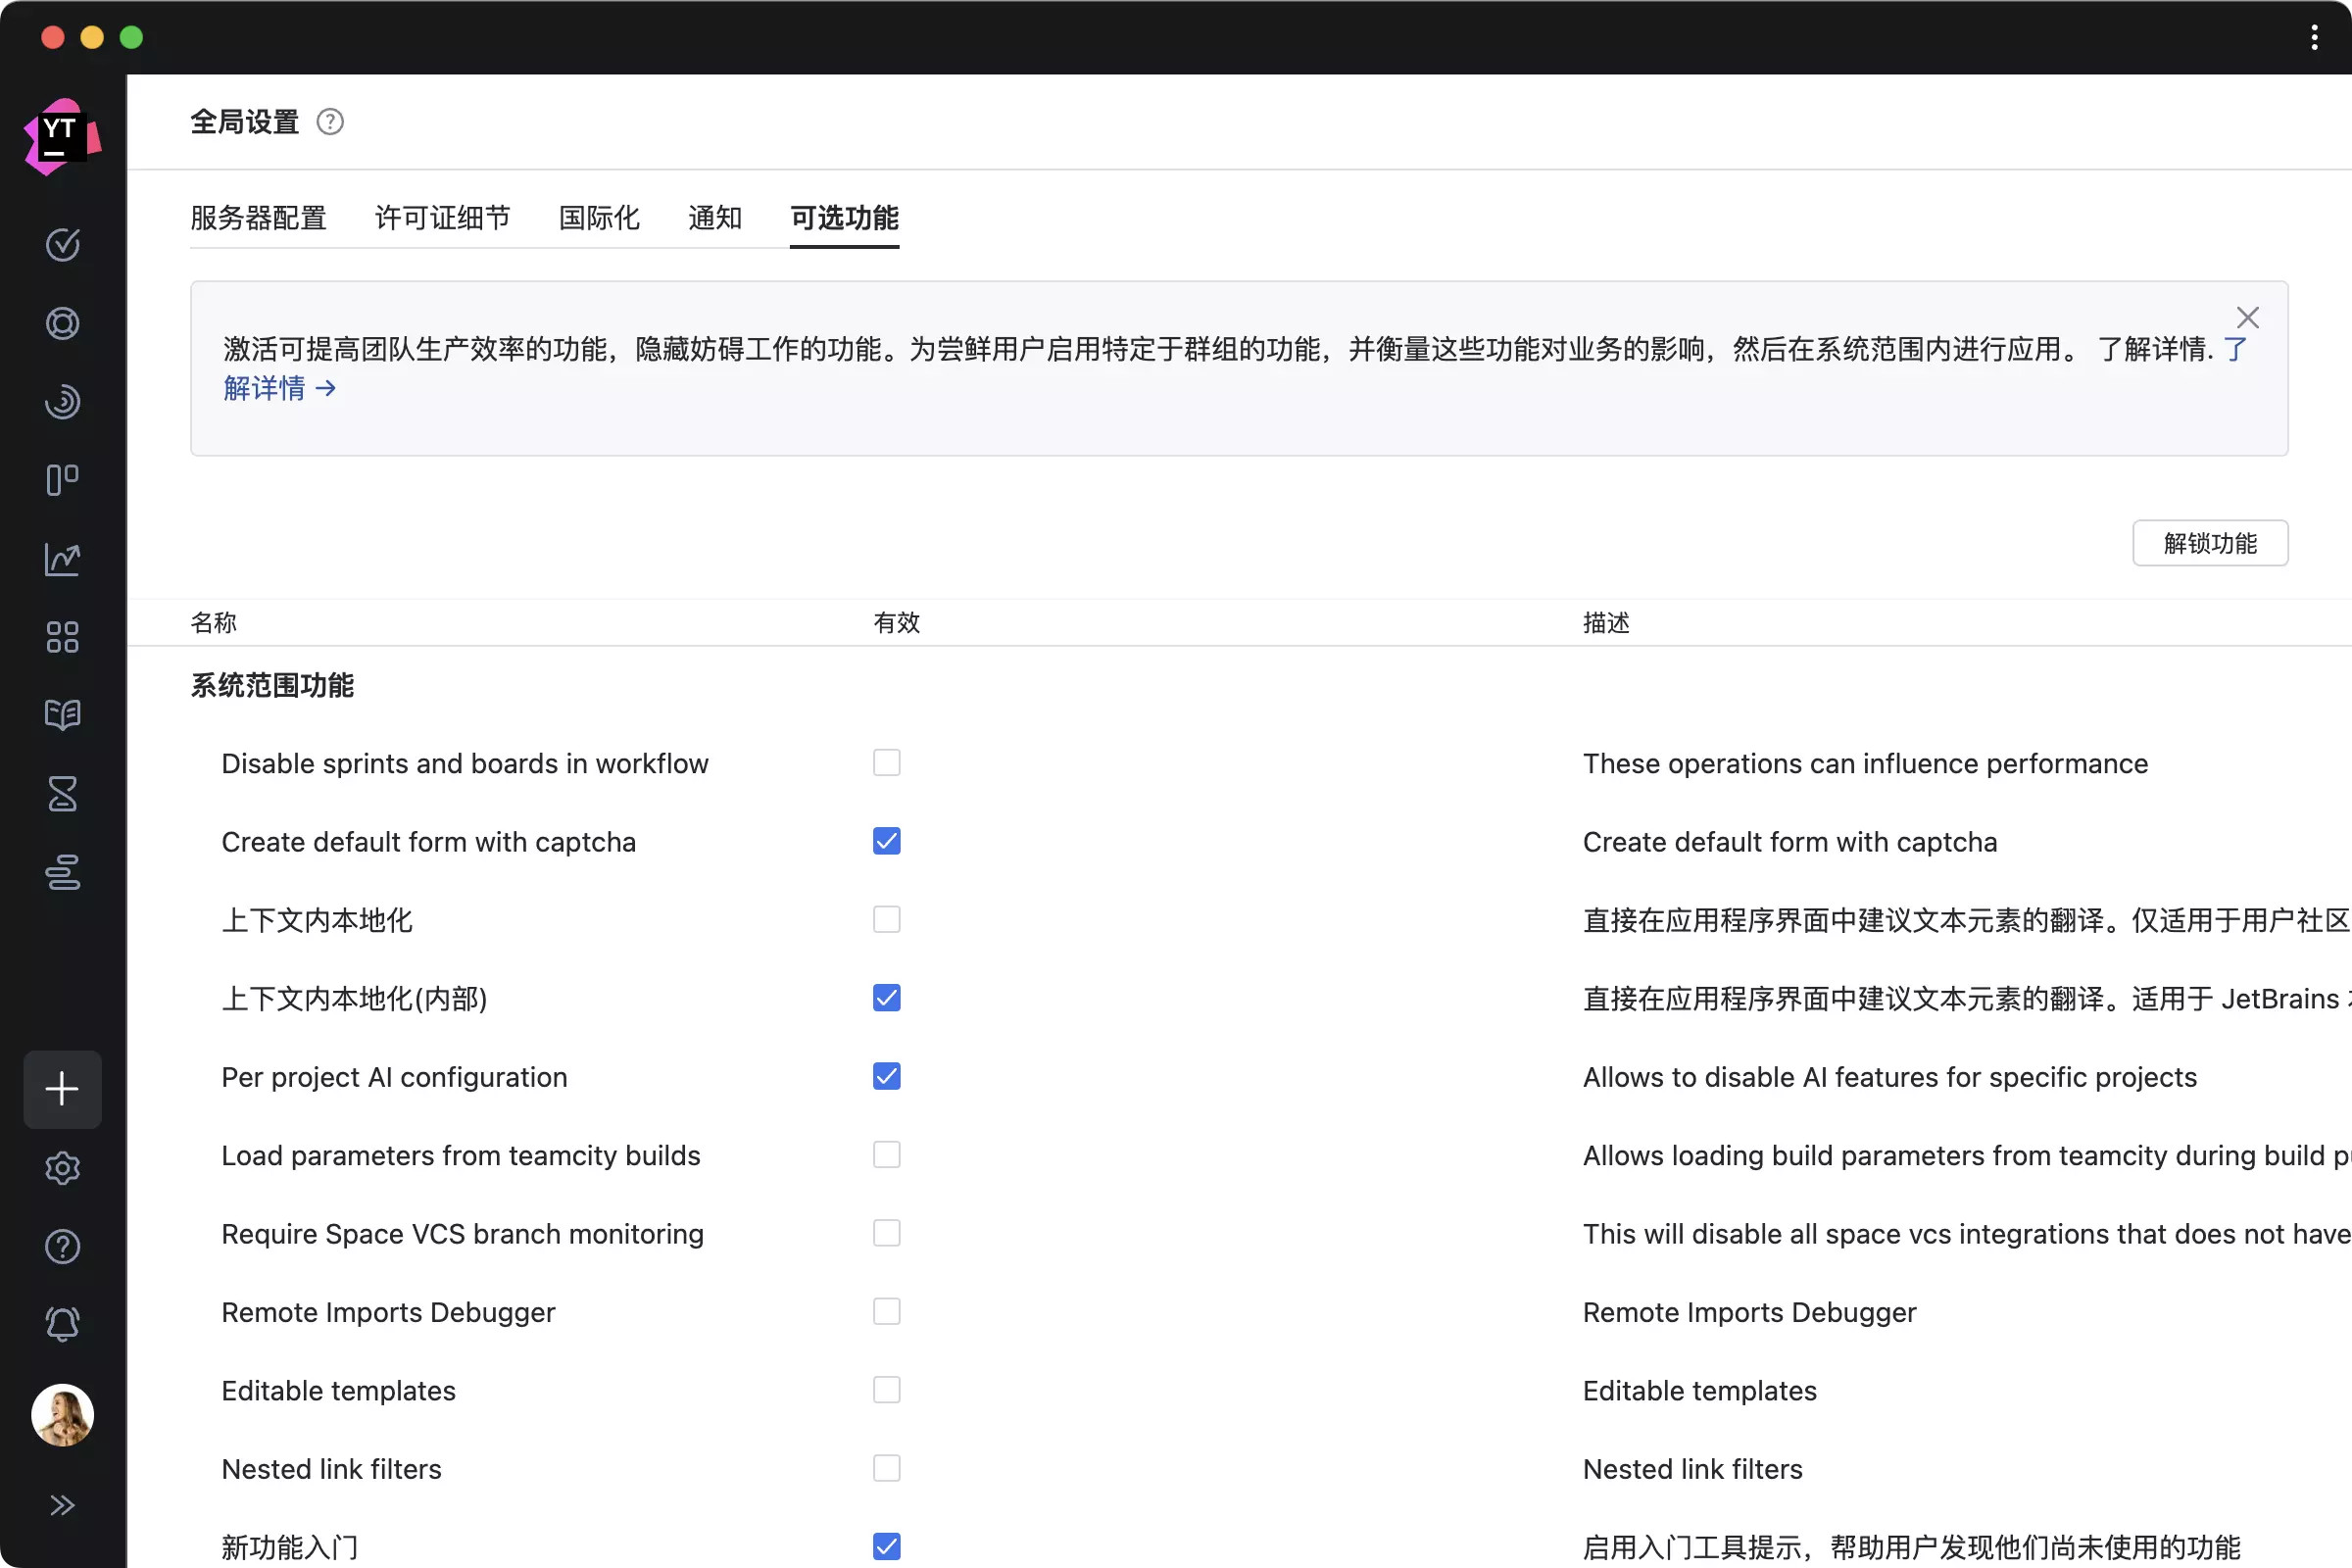Open the Timesheets hourglass icon
The image size is (2352, 1568).
(62, 794)
